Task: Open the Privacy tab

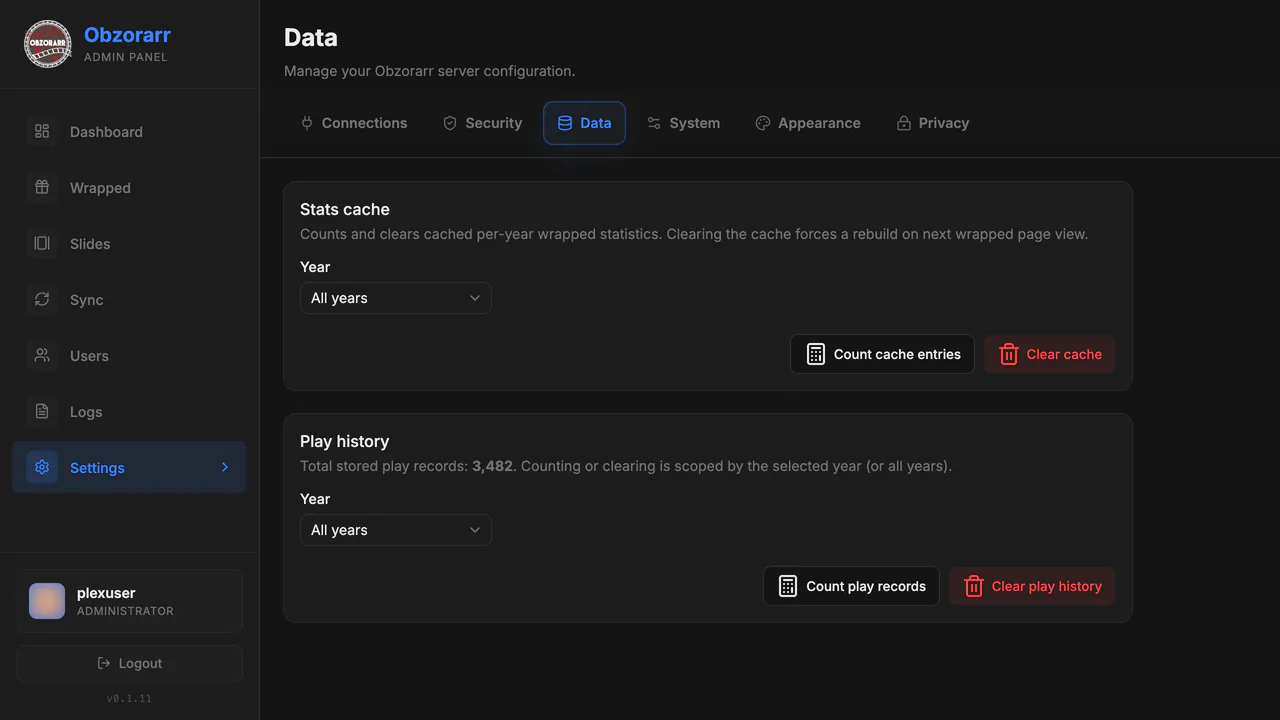Action: 933,123
